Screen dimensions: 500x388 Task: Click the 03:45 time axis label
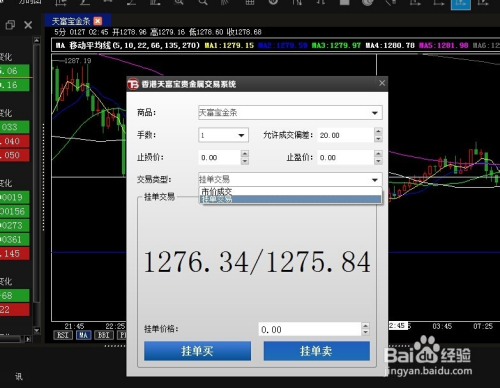[442, 326]
